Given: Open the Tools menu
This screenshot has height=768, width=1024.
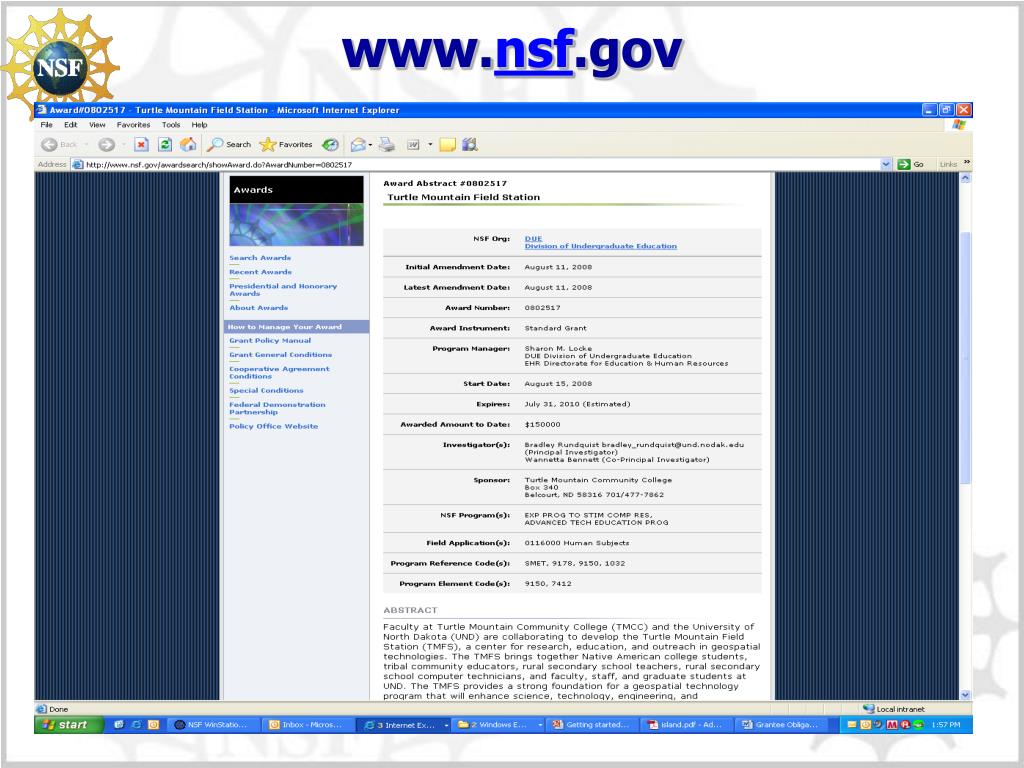Looking at the screenshot, I should (x=171, y=125).
